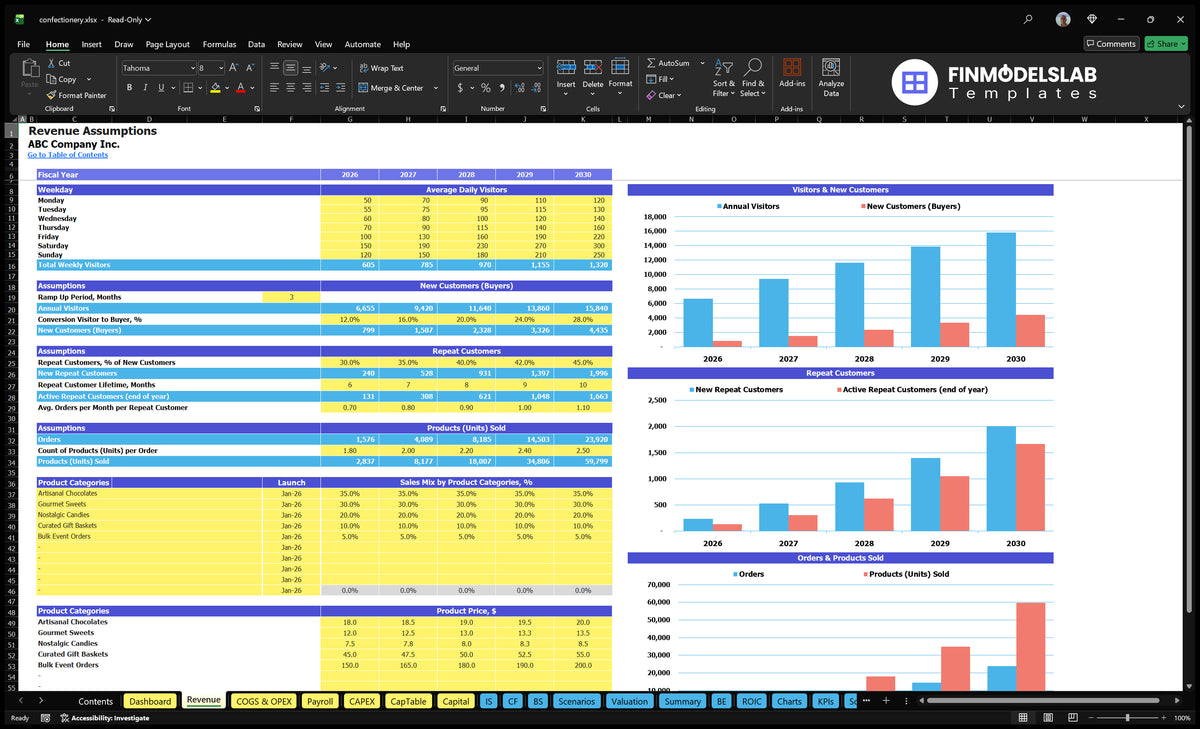Open the Page Layout ribbon tab

(167, 44)
